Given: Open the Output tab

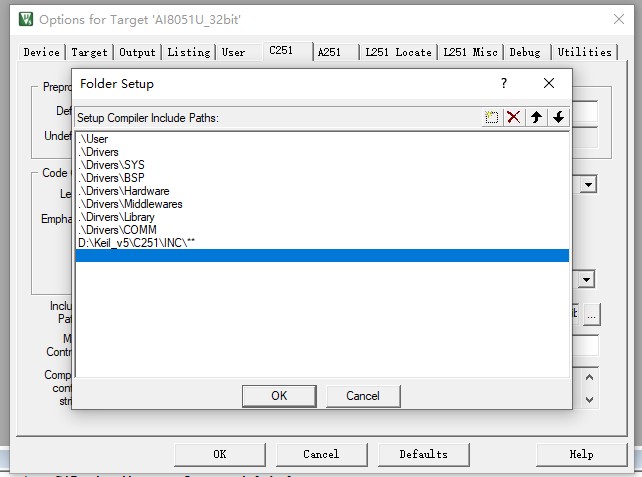Looking at the screenshot, I should pyautogui.click(x=137, y=52).
